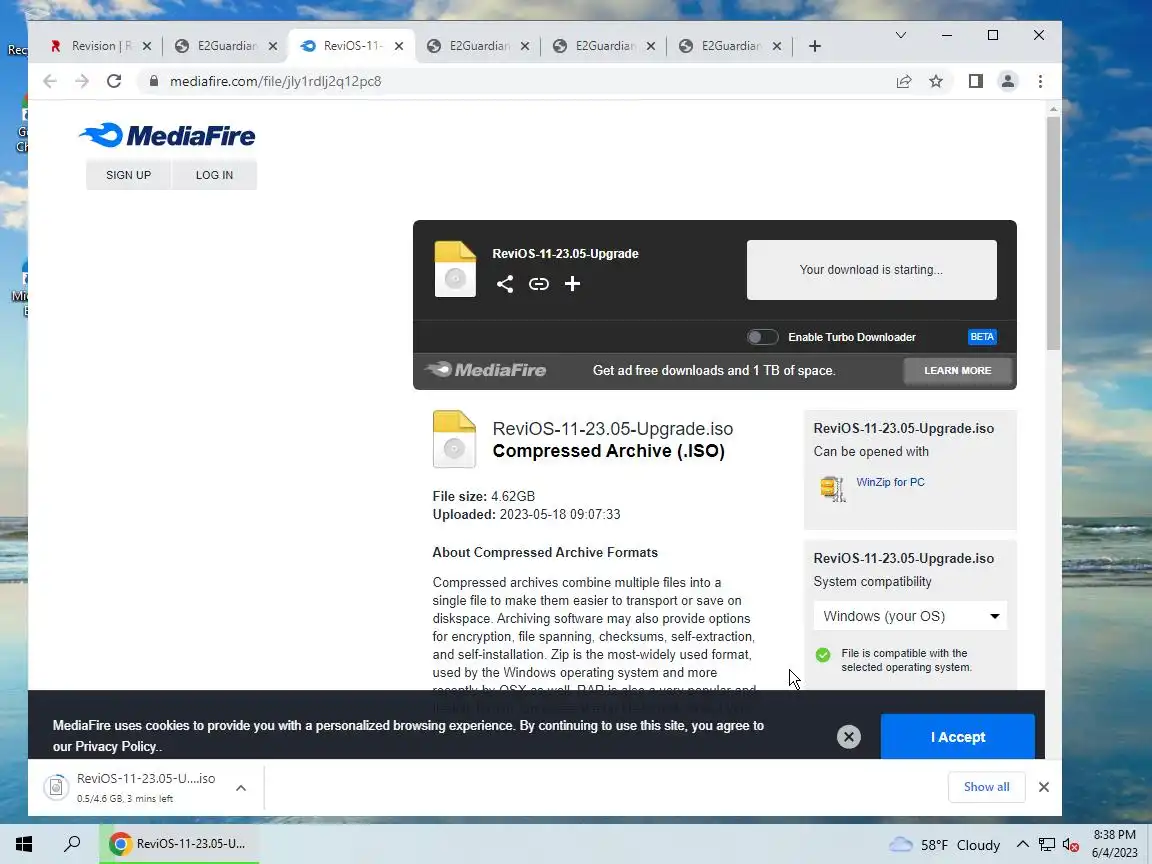1152x864 pixels.
Task: Click the 'File size: 4.62GB' text
Action: pos(483,496)
